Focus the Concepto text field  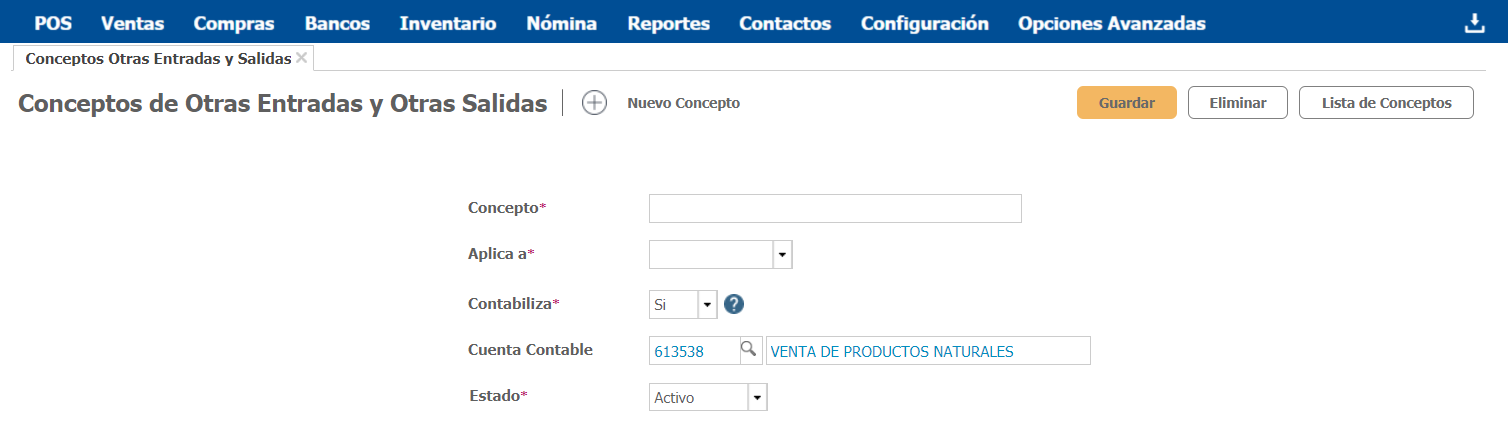pyautogui.click(x=835, y=208)
